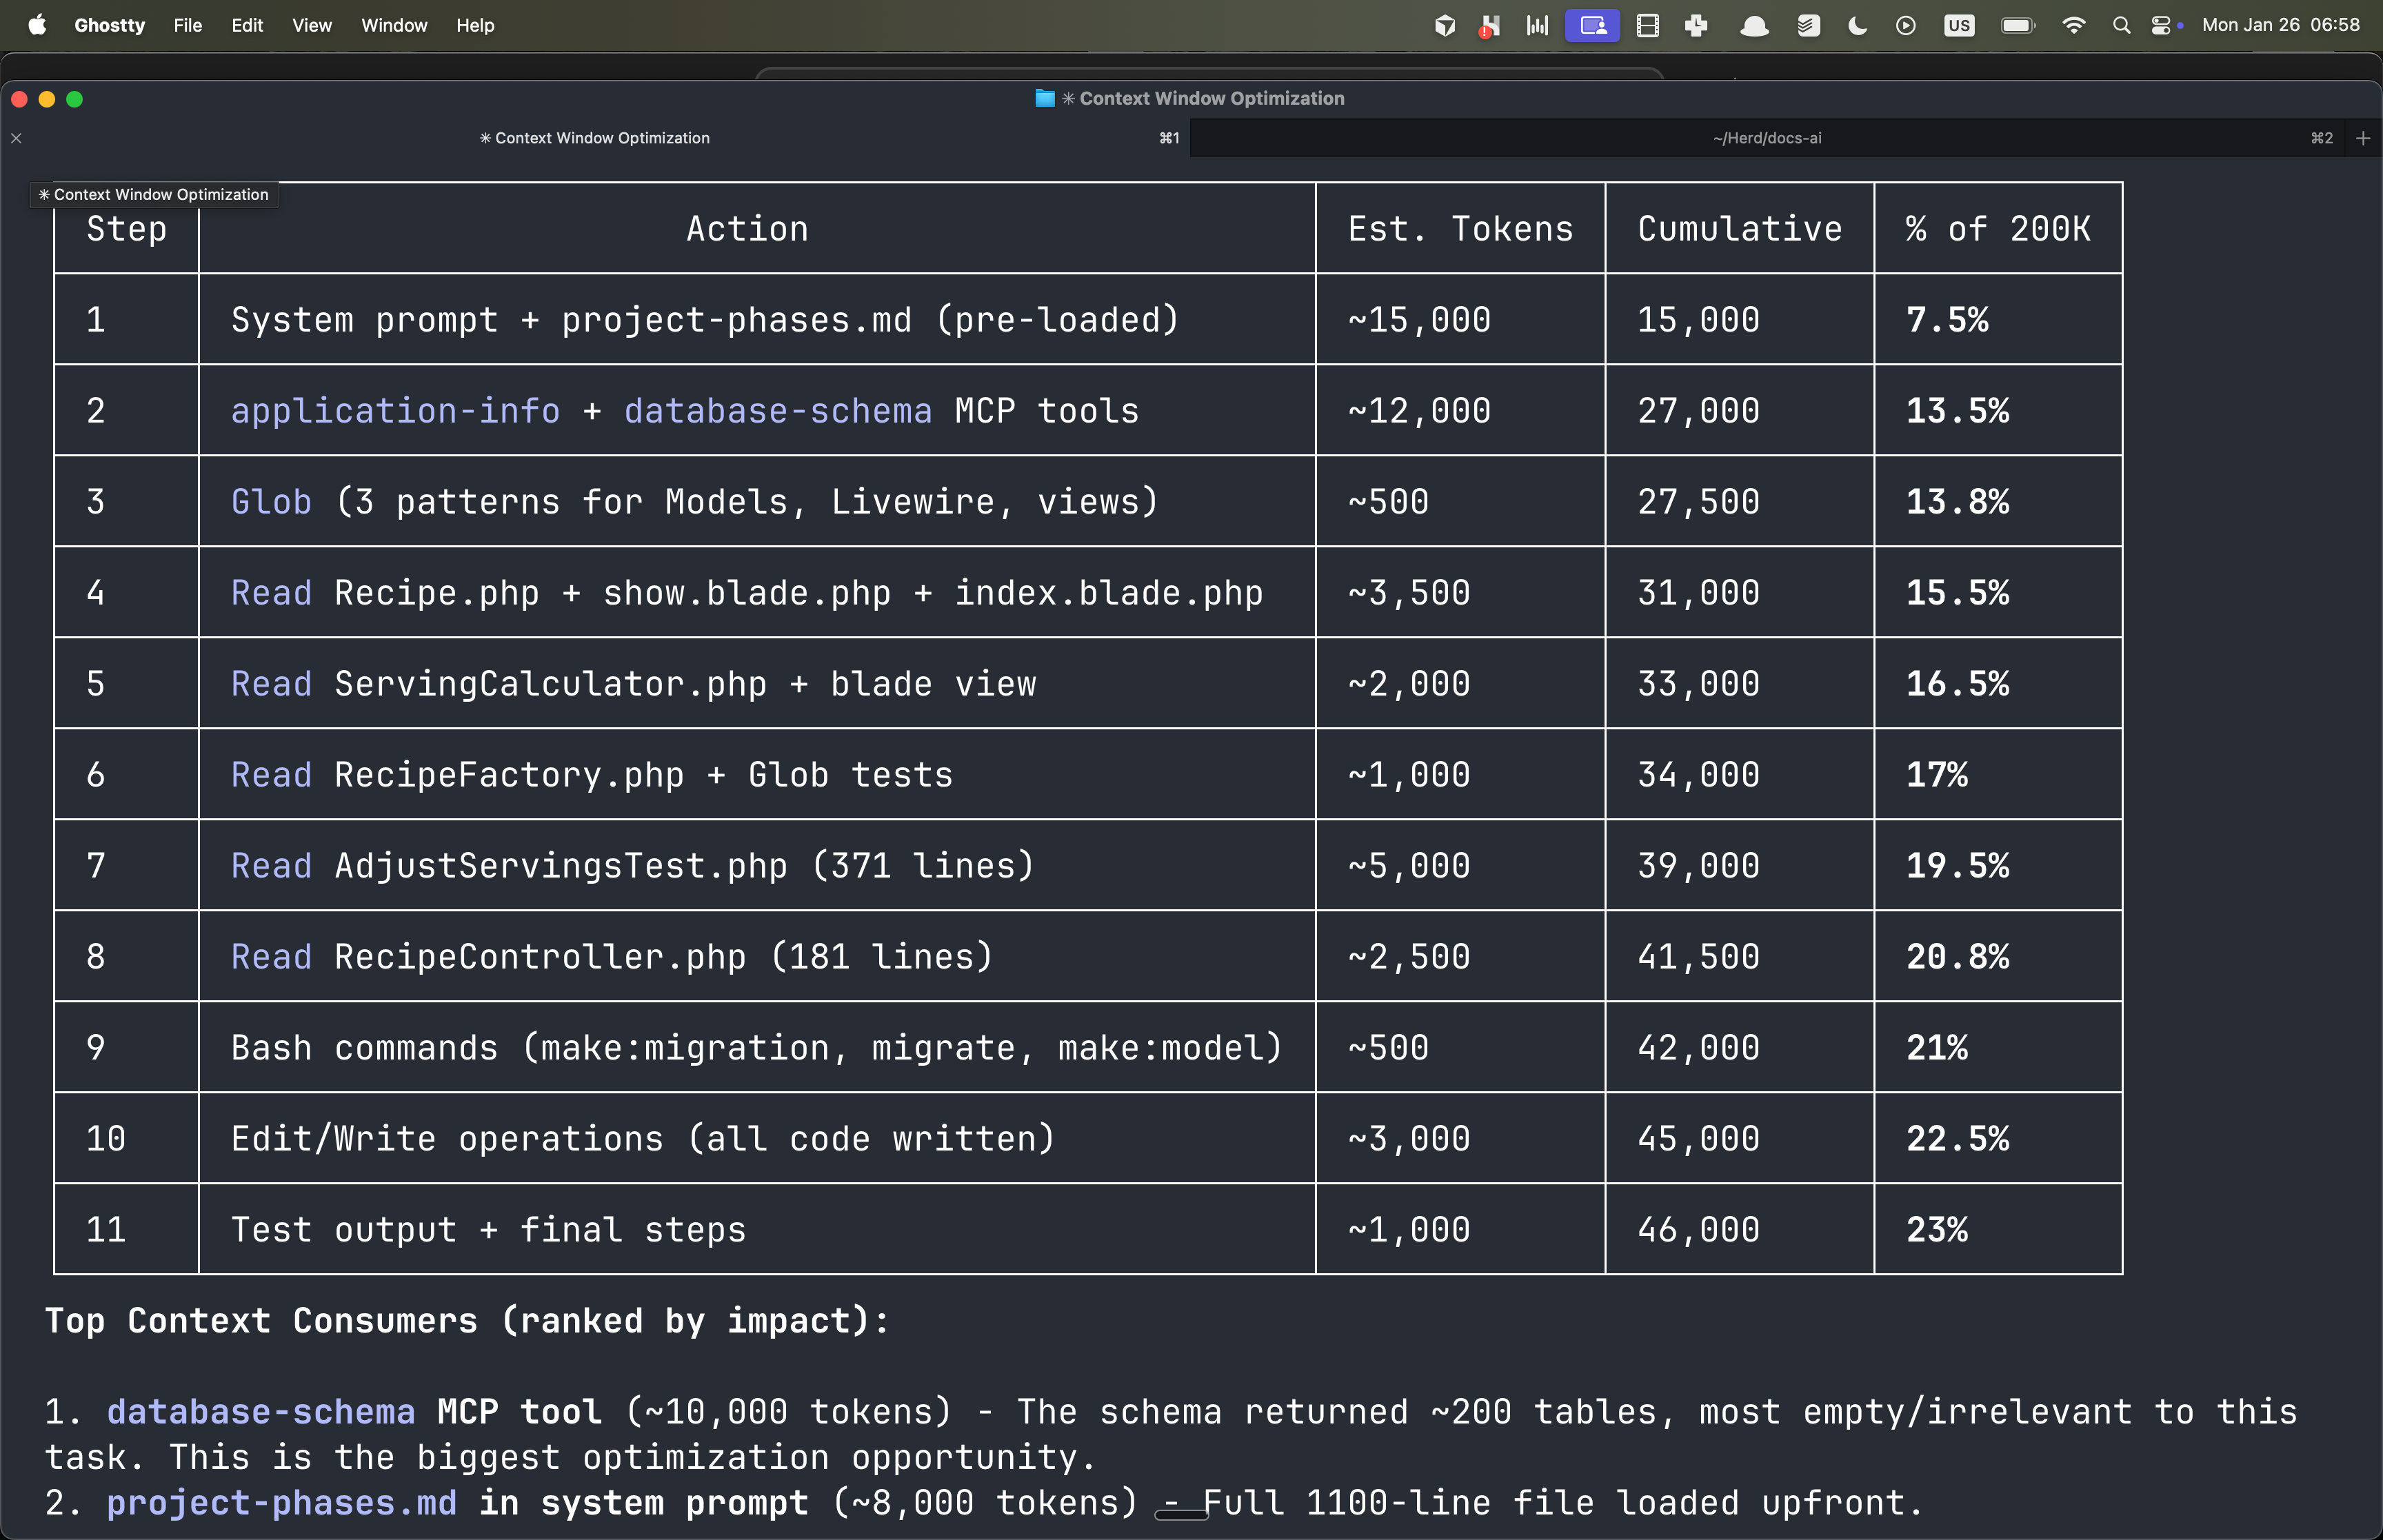Open Control Center toggles icon
2383x1540 pixels.
point(2161,26)
